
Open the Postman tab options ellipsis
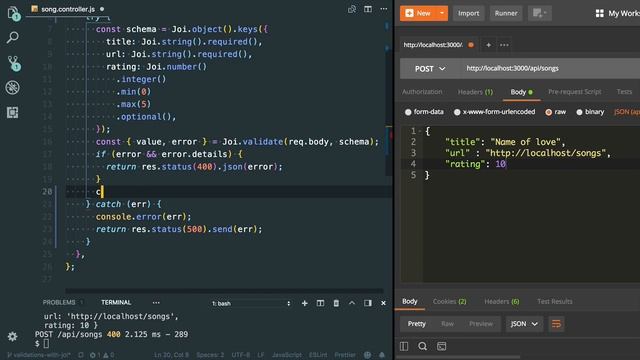(504, 45)
